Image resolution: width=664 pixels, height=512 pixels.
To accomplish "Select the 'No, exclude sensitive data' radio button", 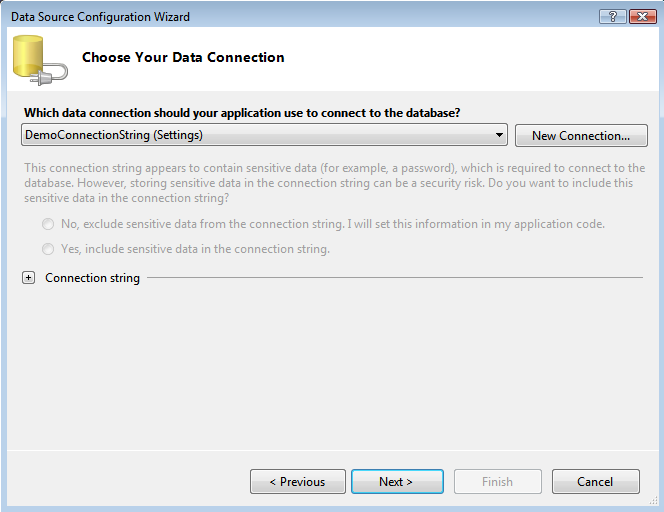I will click(48, 224).
